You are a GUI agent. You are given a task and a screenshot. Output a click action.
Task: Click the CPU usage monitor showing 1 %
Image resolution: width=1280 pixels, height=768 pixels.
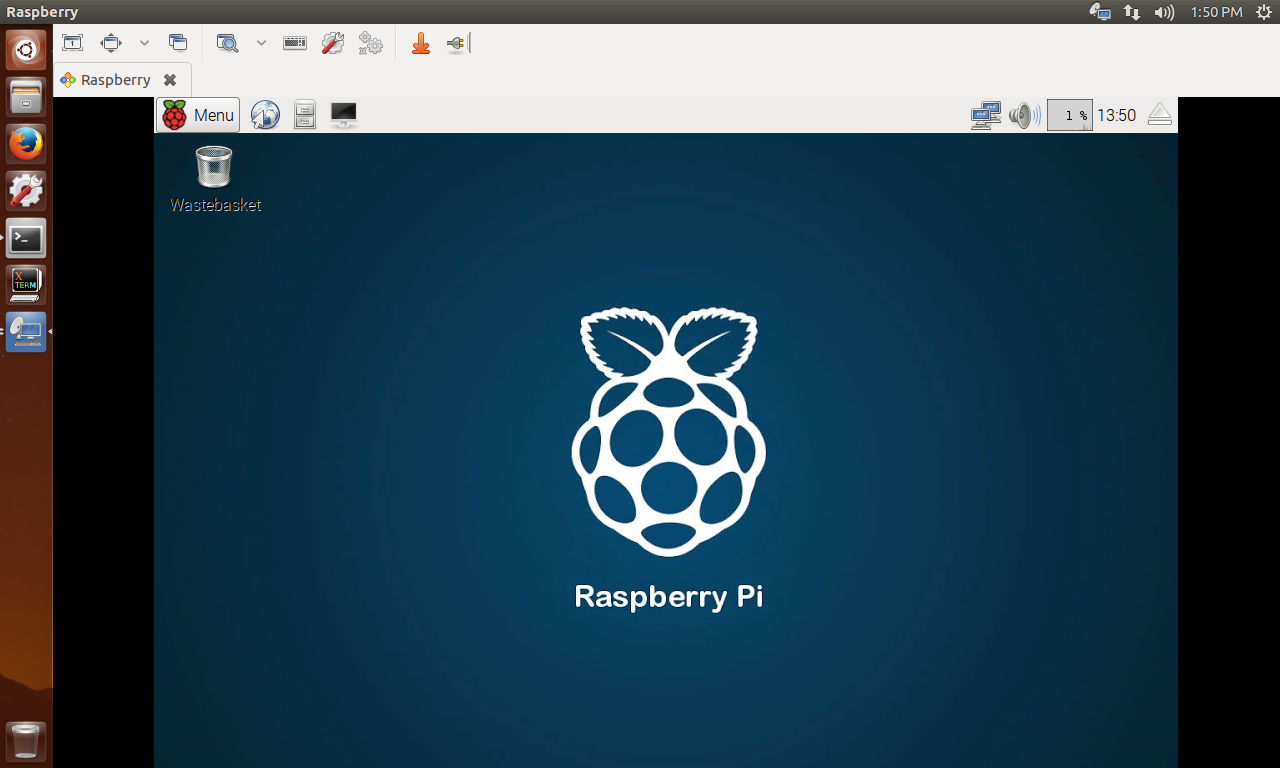coord(1070,114)
